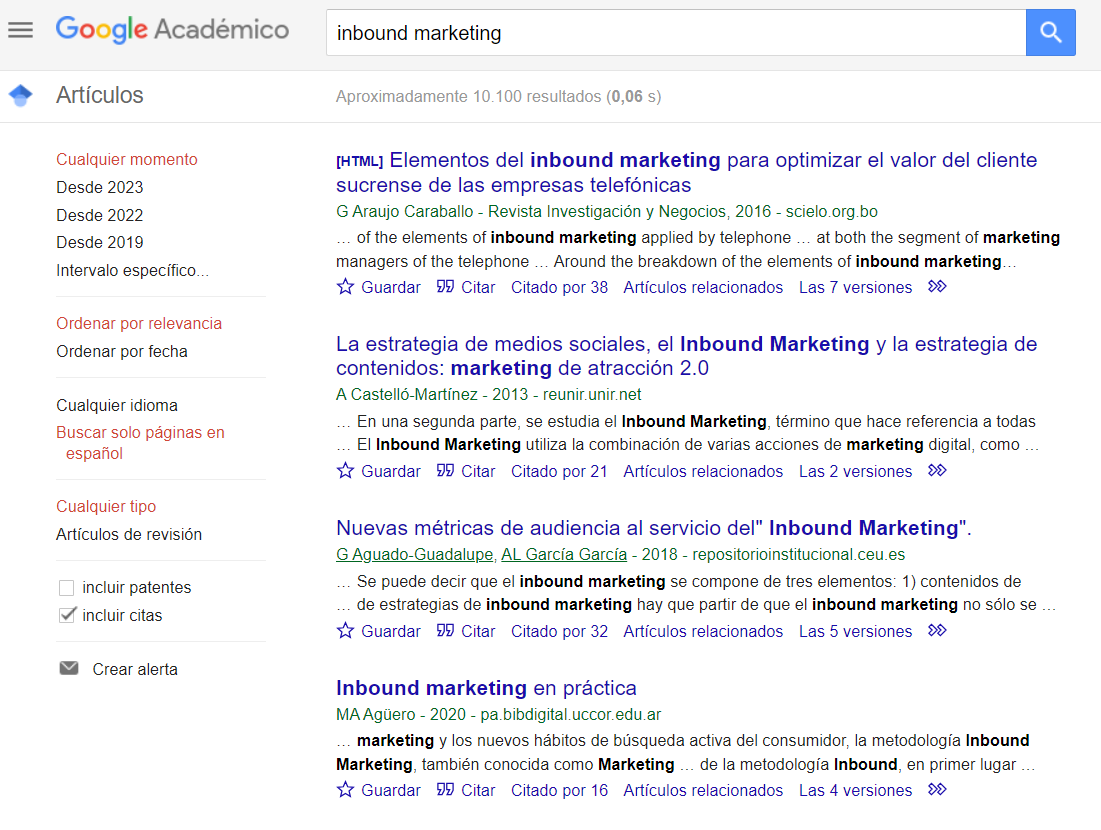Select Ordenar por relevancia
The height and width of the screenshot is (830, 1101).
(x=139, y=324)
